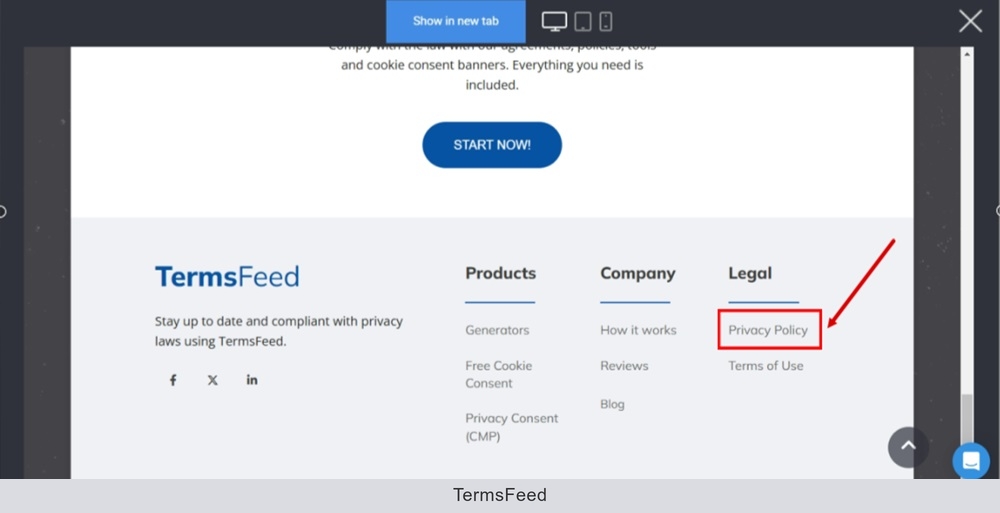The width and height of the screenshot is (1000, 513).
Task: Switch to mobile phone preview icon
Action: 606,21
